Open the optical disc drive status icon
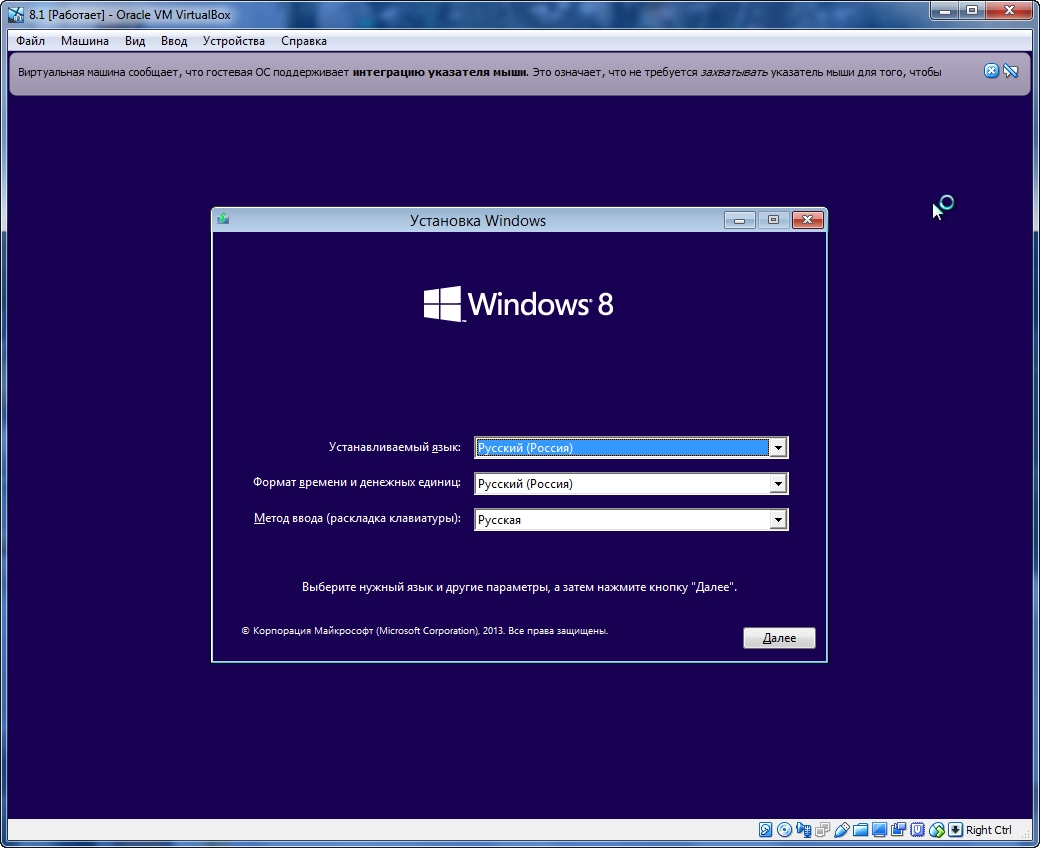This screenshot has width=1040, height=848. coord(784,829)
